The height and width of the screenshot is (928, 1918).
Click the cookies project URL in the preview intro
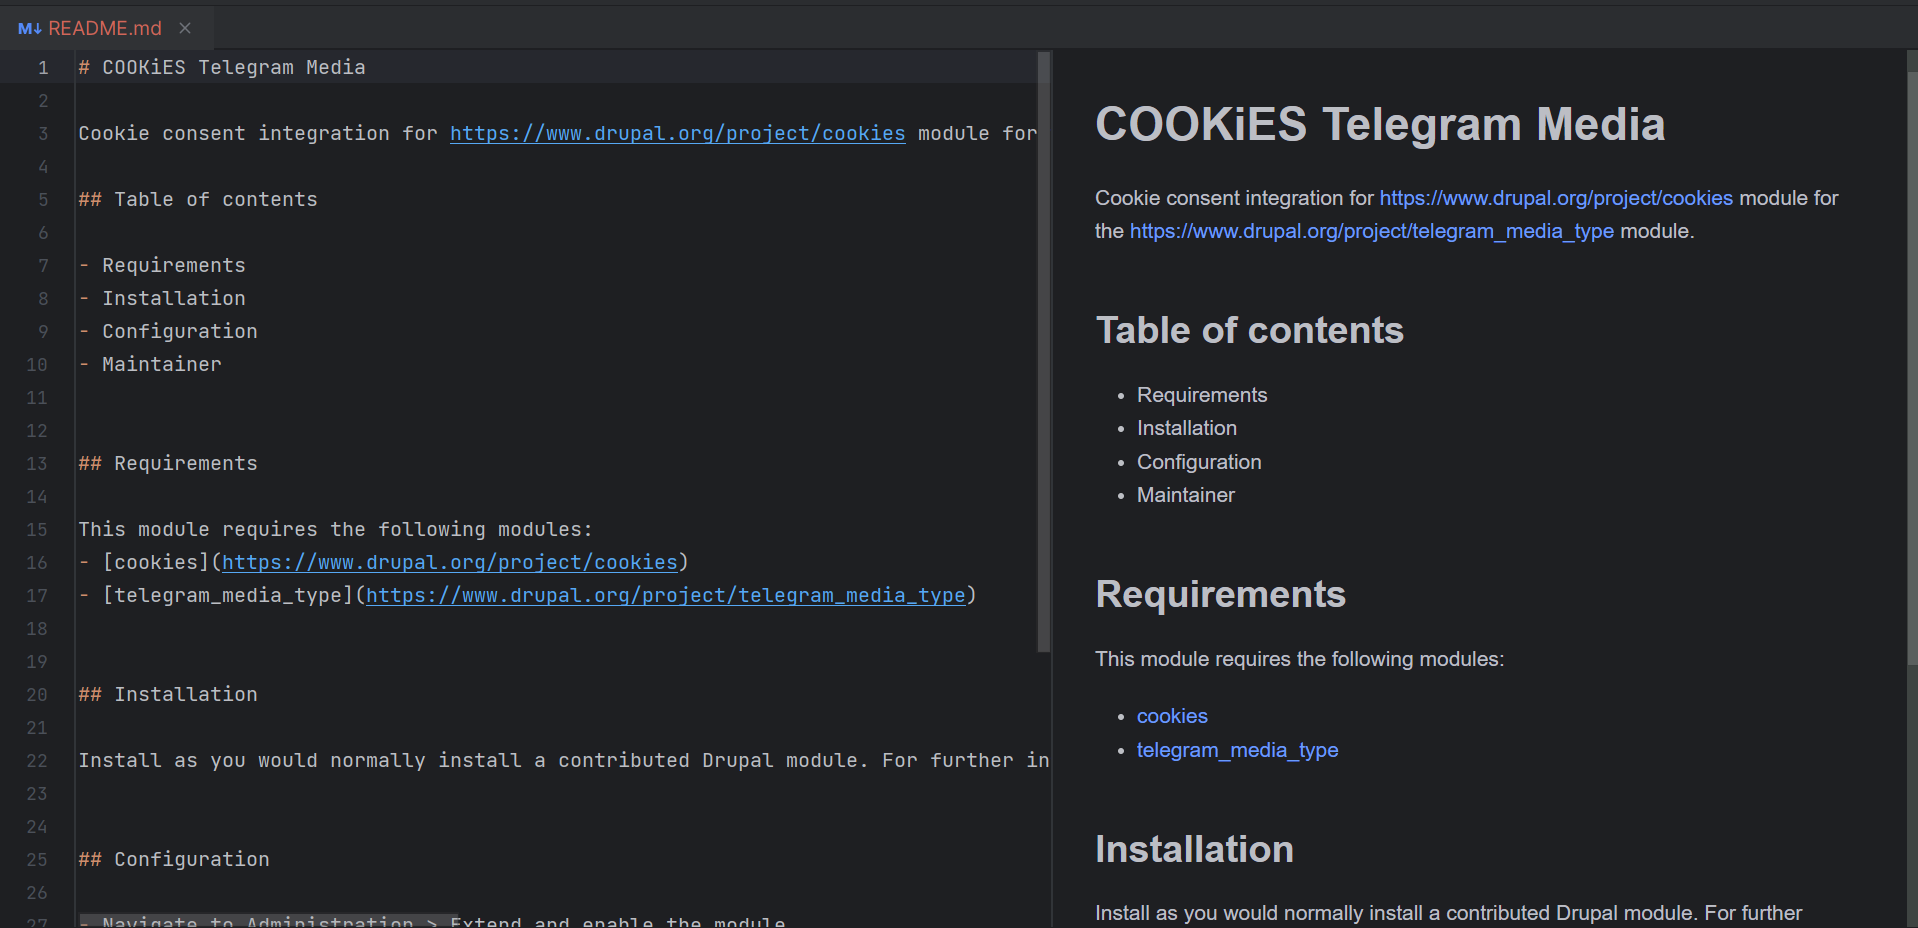point(1555,198)
